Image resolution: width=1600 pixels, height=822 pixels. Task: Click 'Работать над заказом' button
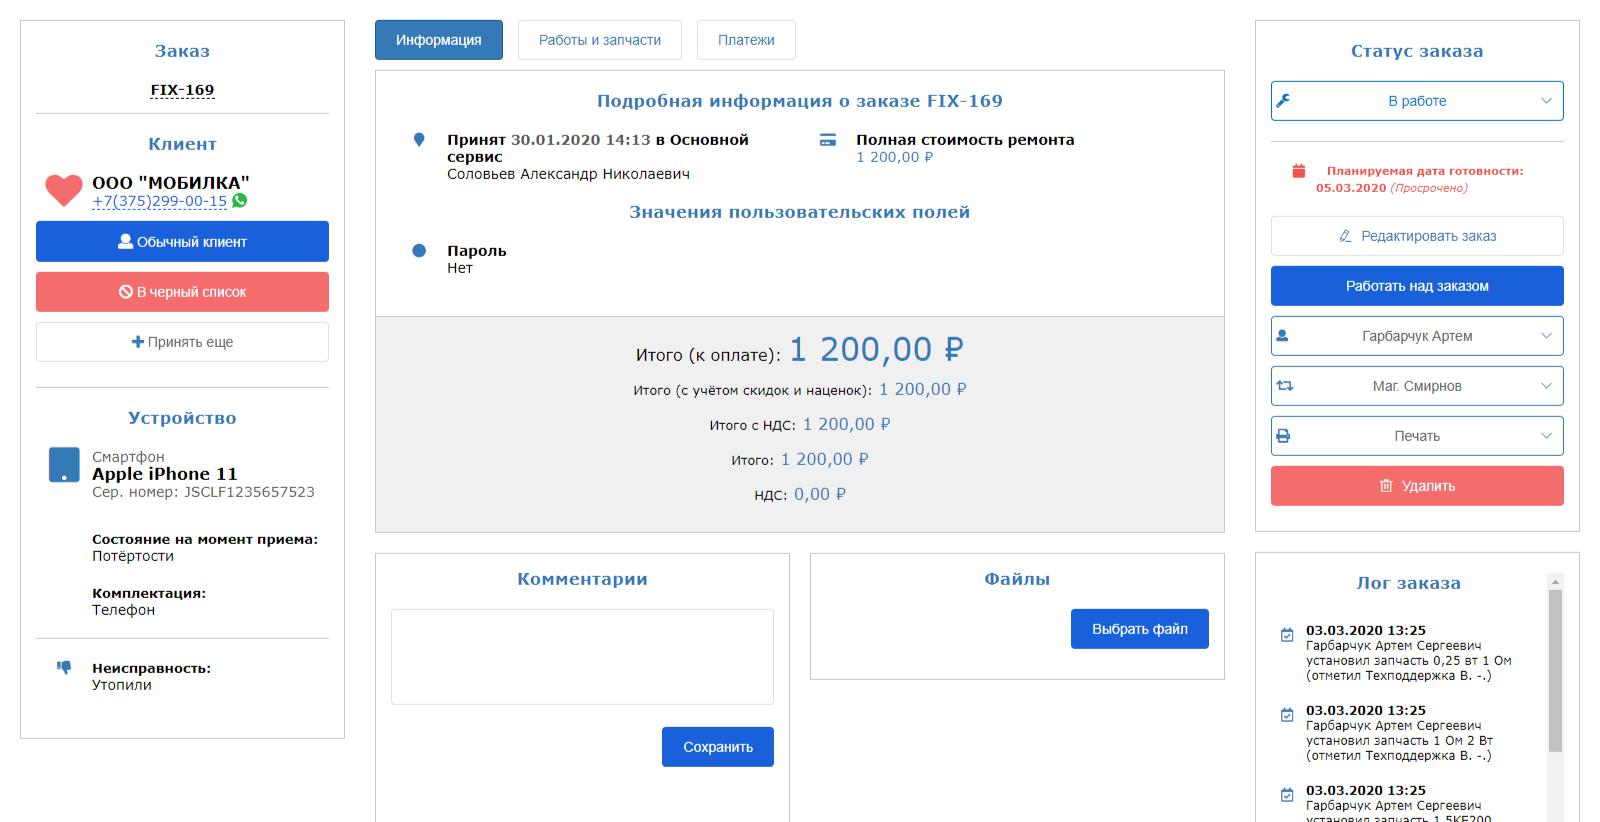(x=1417, y=286)
